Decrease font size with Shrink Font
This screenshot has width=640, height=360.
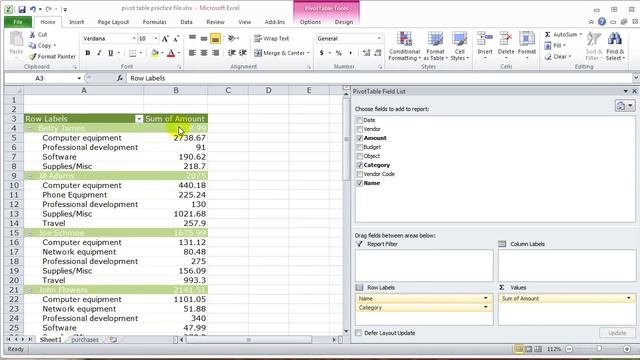coord(176,39)
